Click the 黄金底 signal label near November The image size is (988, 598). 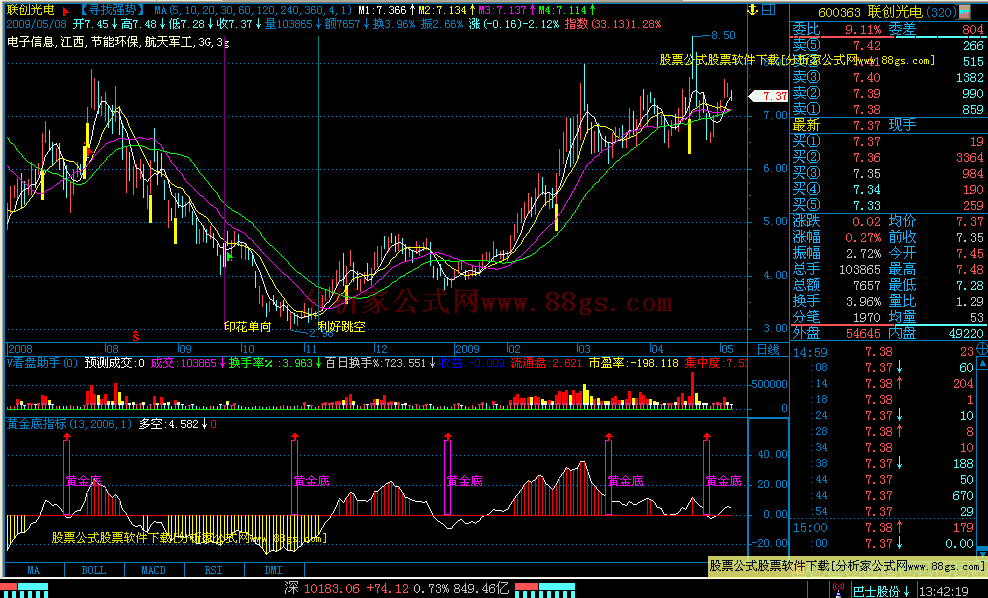click(x=311, y=481)
